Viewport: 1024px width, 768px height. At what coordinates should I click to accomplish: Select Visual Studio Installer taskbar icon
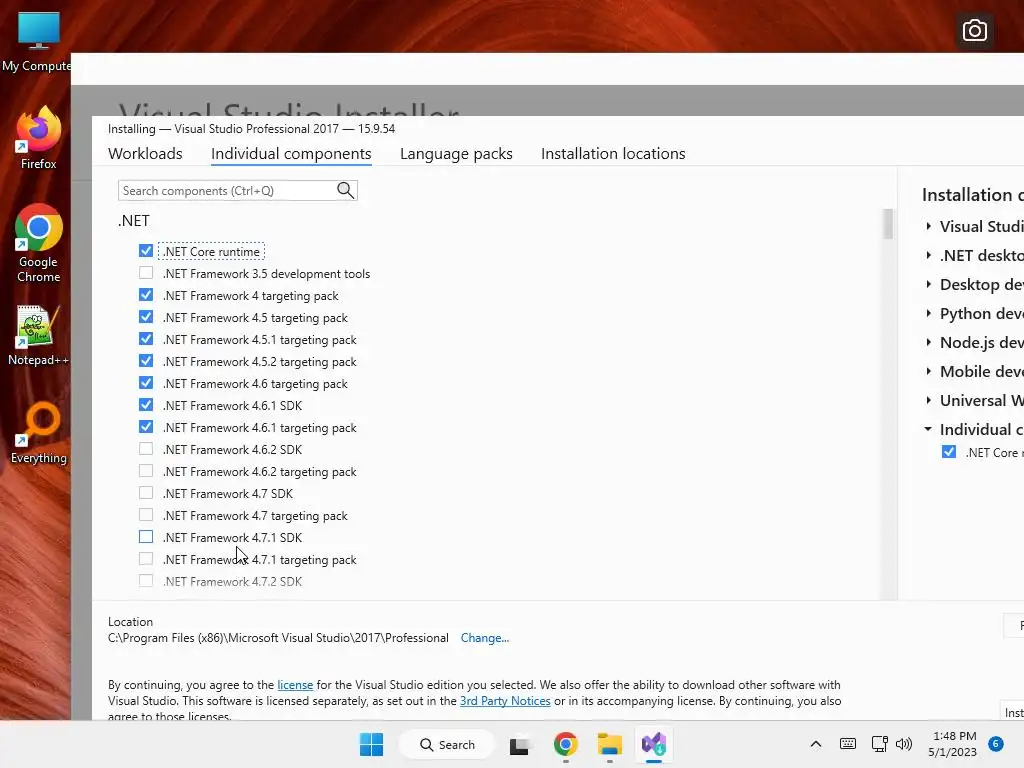654,744
